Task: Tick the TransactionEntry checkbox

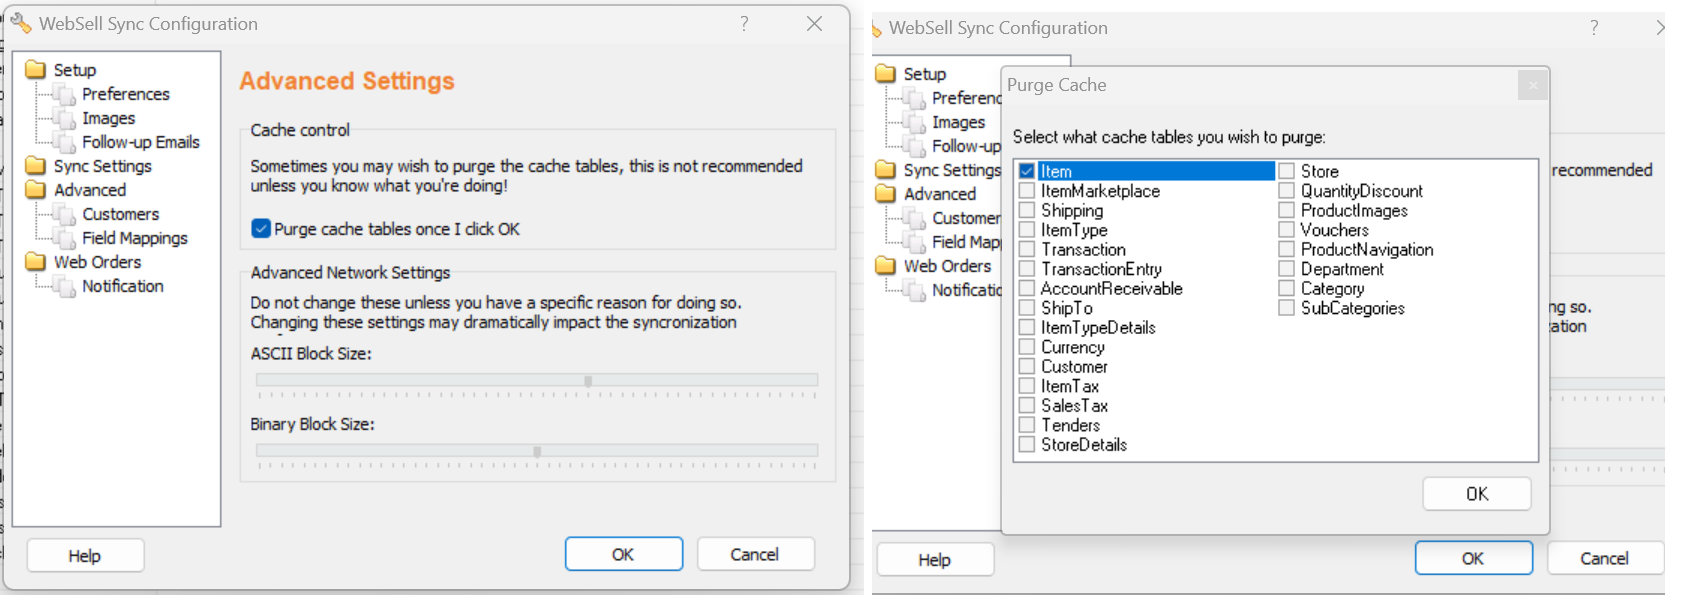Action: [x=1027, y=269]
